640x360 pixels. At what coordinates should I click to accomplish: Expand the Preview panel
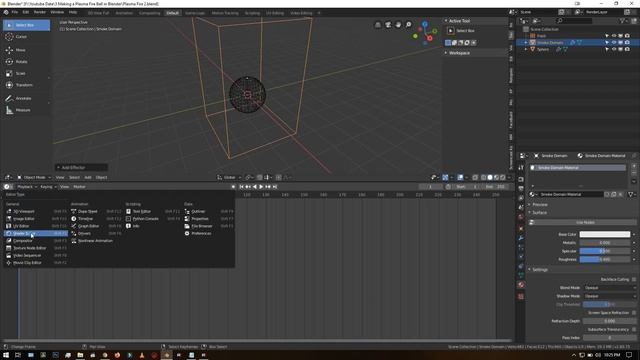pyautogui.click(x=540, y=205)
